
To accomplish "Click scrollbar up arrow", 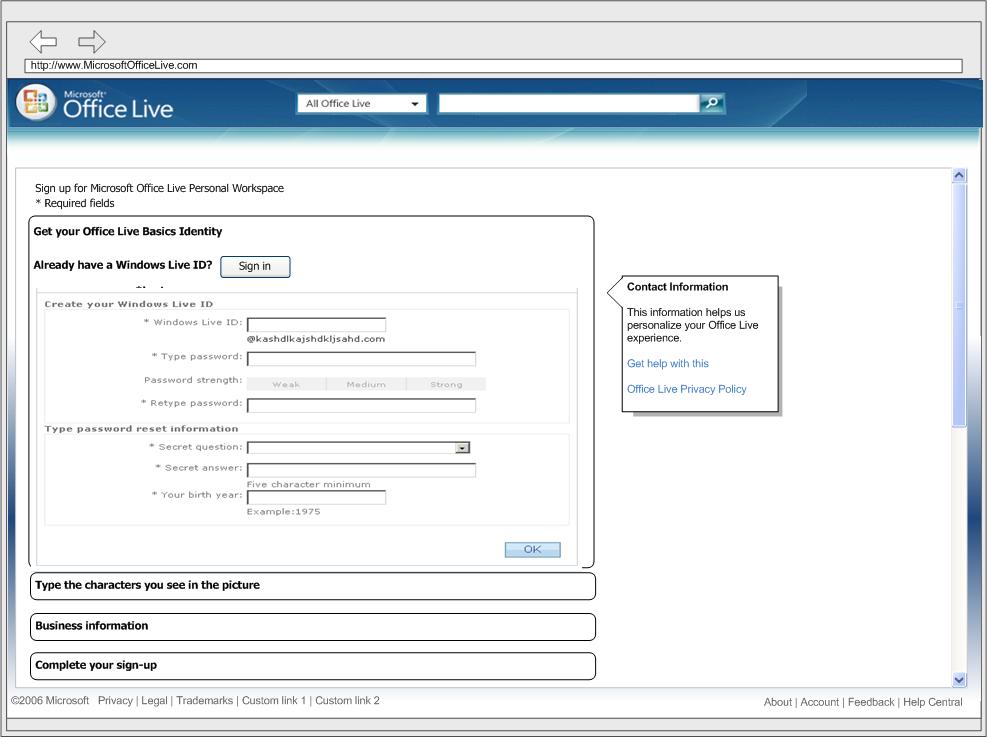I will [x=959, y=176].
